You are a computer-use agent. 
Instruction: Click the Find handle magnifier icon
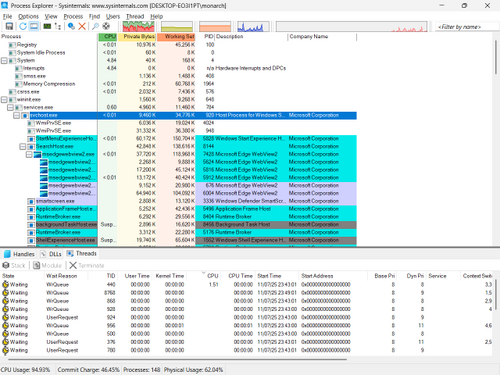pyautogui.click(x=95, y=26)
